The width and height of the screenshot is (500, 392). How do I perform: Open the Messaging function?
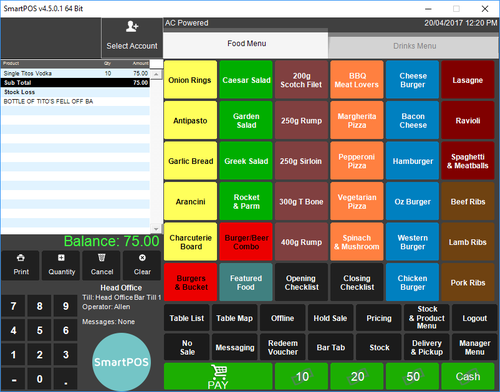tap(235, 347)
